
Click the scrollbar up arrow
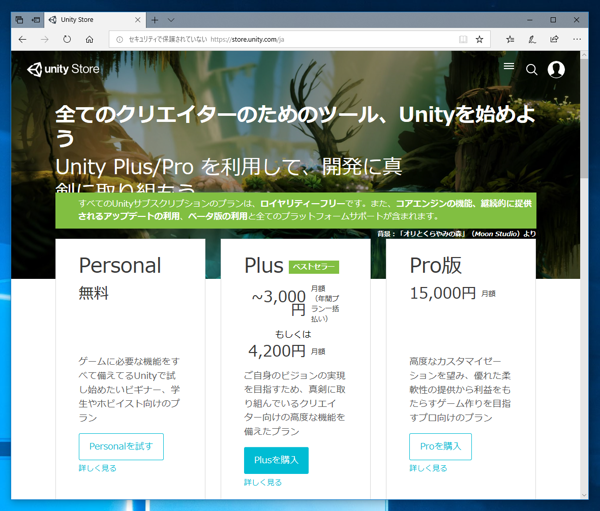pyautogui.click(x=584, y=55)
